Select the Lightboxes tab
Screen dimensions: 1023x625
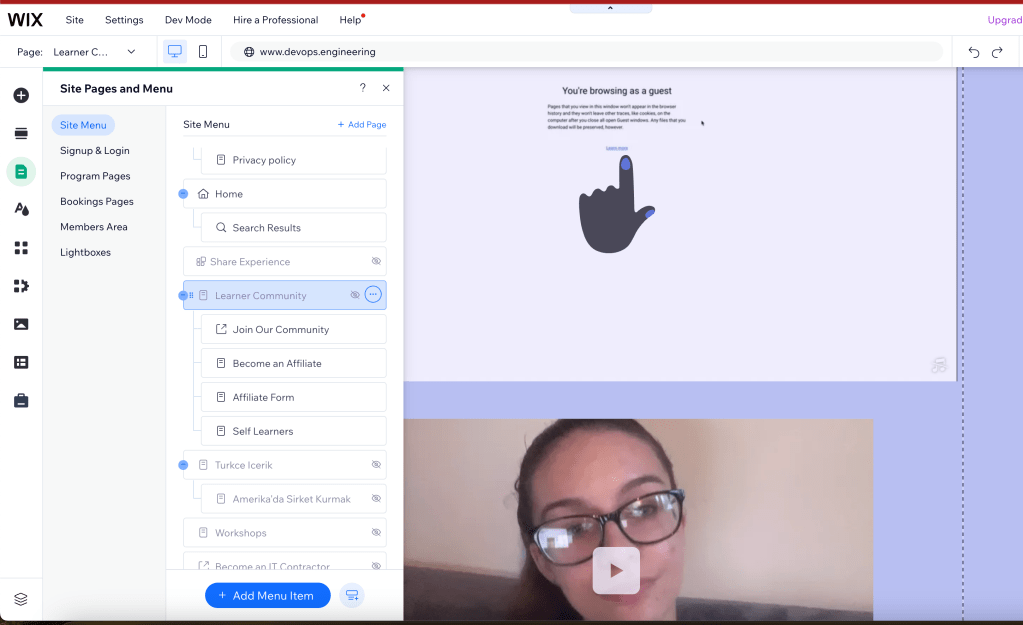coord(85,252)
